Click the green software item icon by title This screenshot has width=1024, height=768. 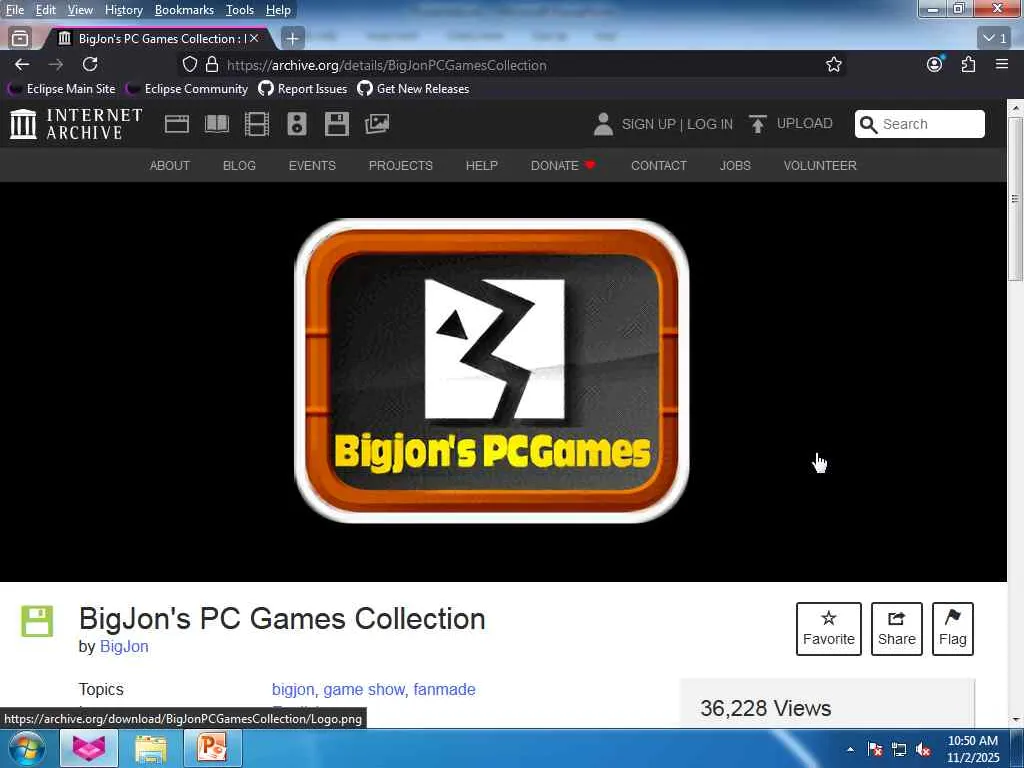[x=37, y=621]
